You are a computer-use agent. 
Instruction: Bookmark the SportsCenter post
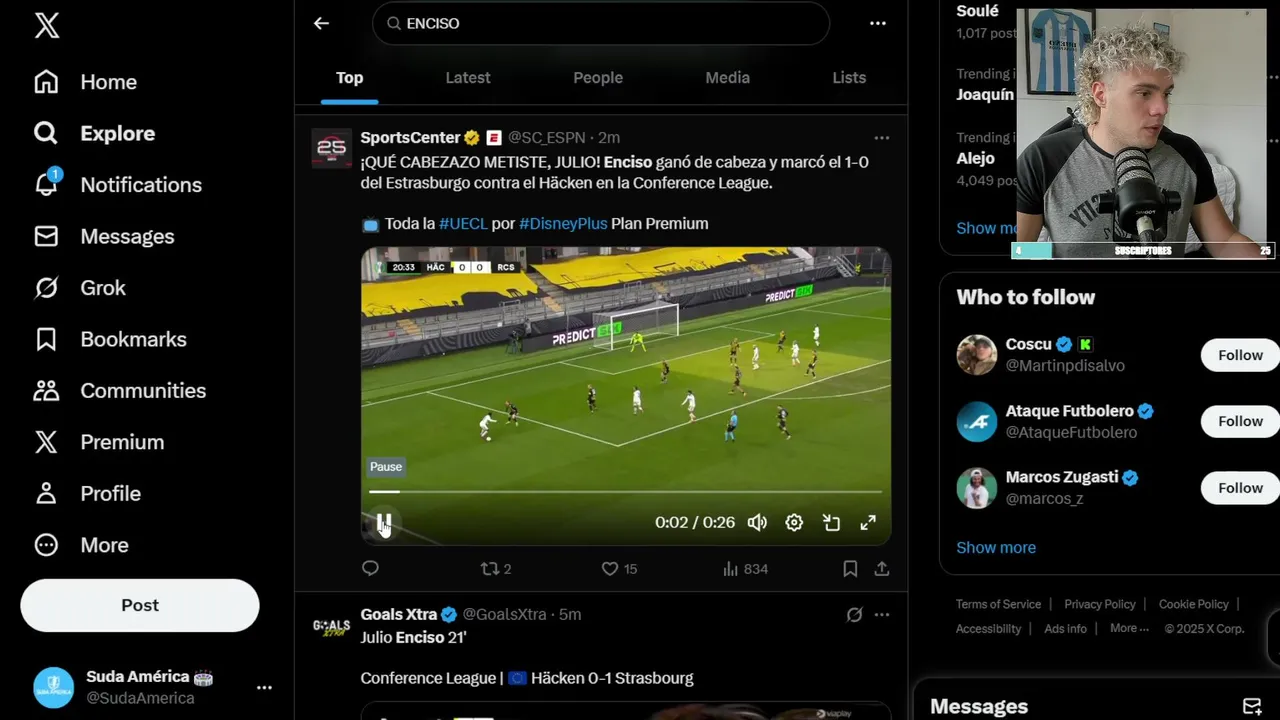pos(850,568)
